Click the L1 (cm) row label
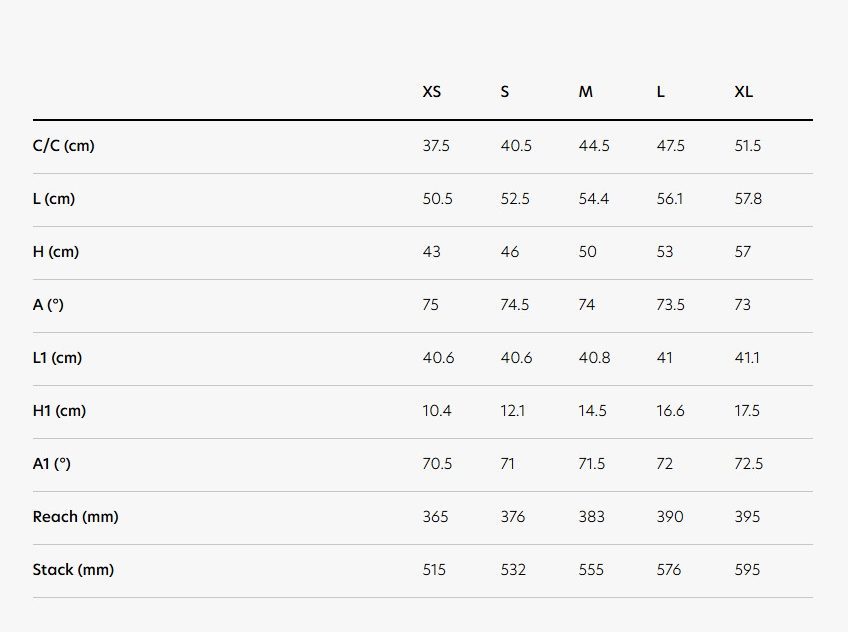 57,357
